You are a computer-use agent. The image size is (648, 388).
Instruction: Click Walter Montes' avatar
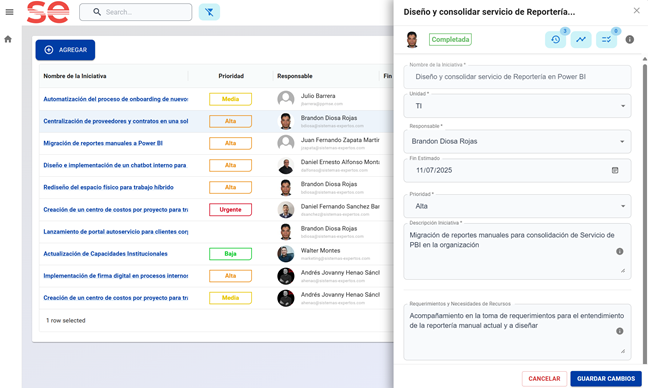(x=286, y=254)
